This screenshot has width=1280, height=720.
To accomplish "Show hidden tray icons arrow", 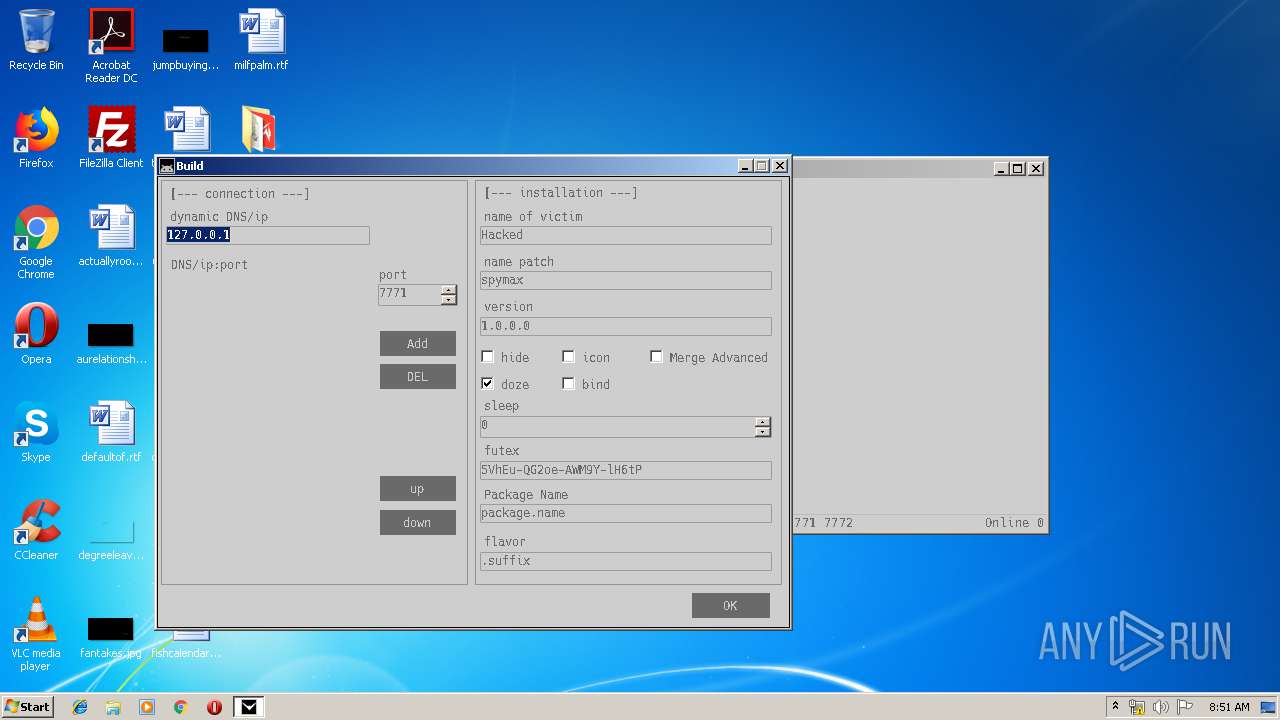I will click(1115, 706).
